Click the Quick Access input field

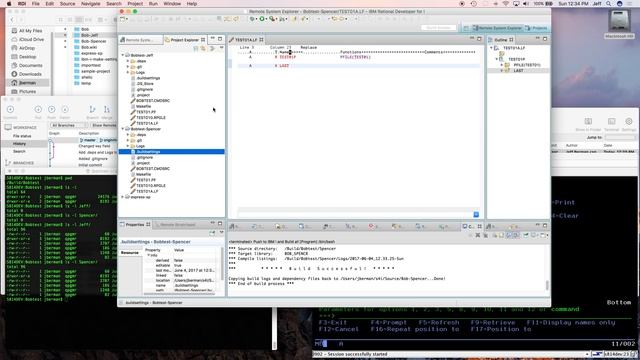click(x=439, y=28)
